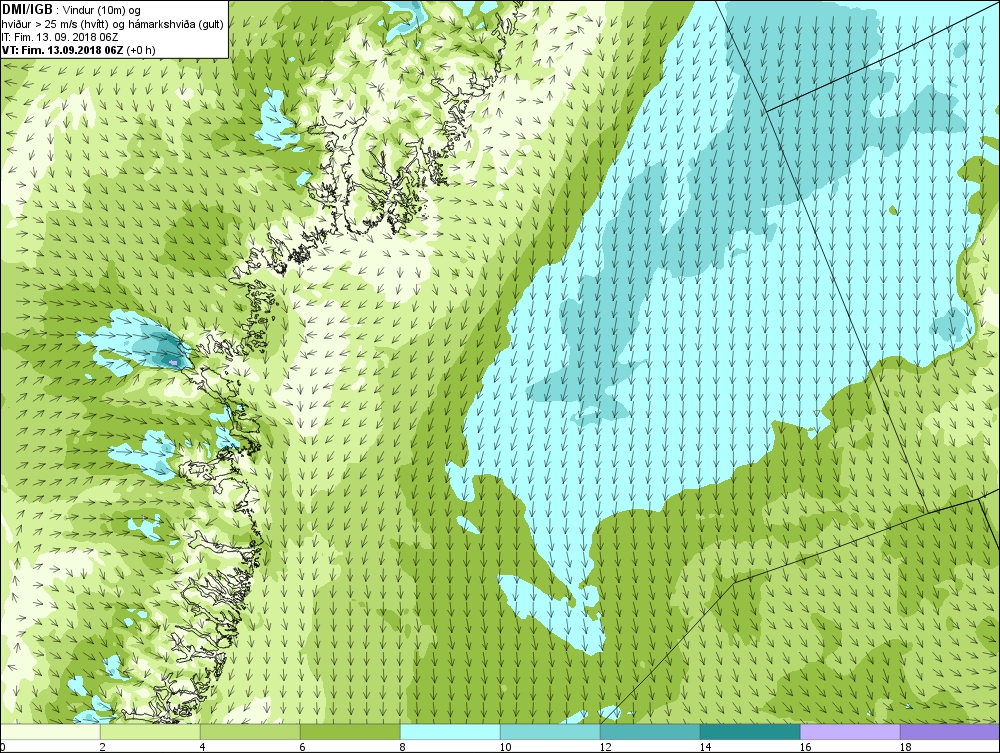The height and width of the screenshot is (753, 1000).
Task: Click the 'VT: Fim. 13.09.2018 06Z (+0 h)' line
Action: point(78,50)
